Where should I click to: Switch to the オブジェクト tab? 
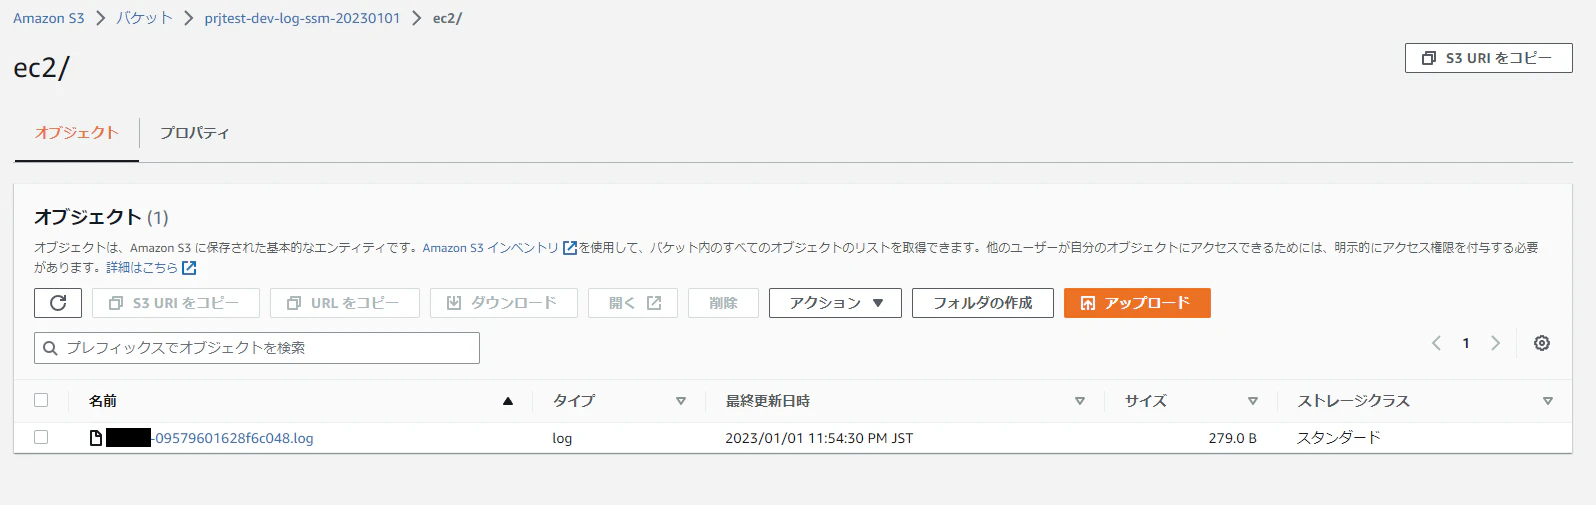tap(77, 133)
